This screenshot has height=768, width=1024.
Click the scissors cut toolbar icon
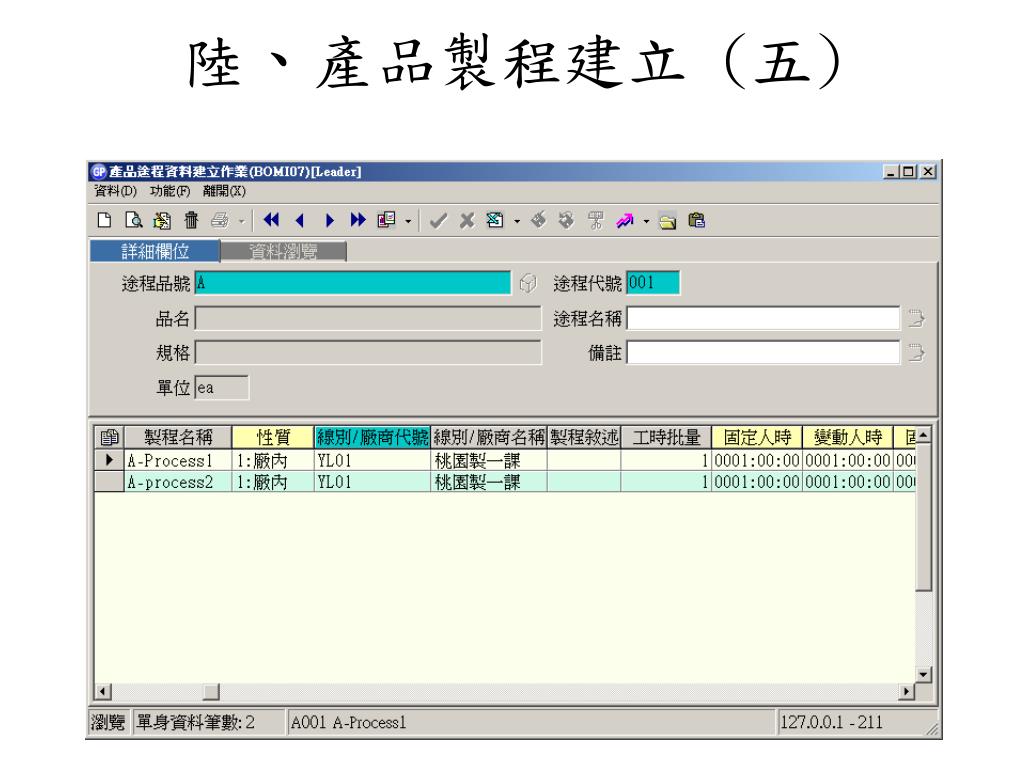[x=595, y=220]
